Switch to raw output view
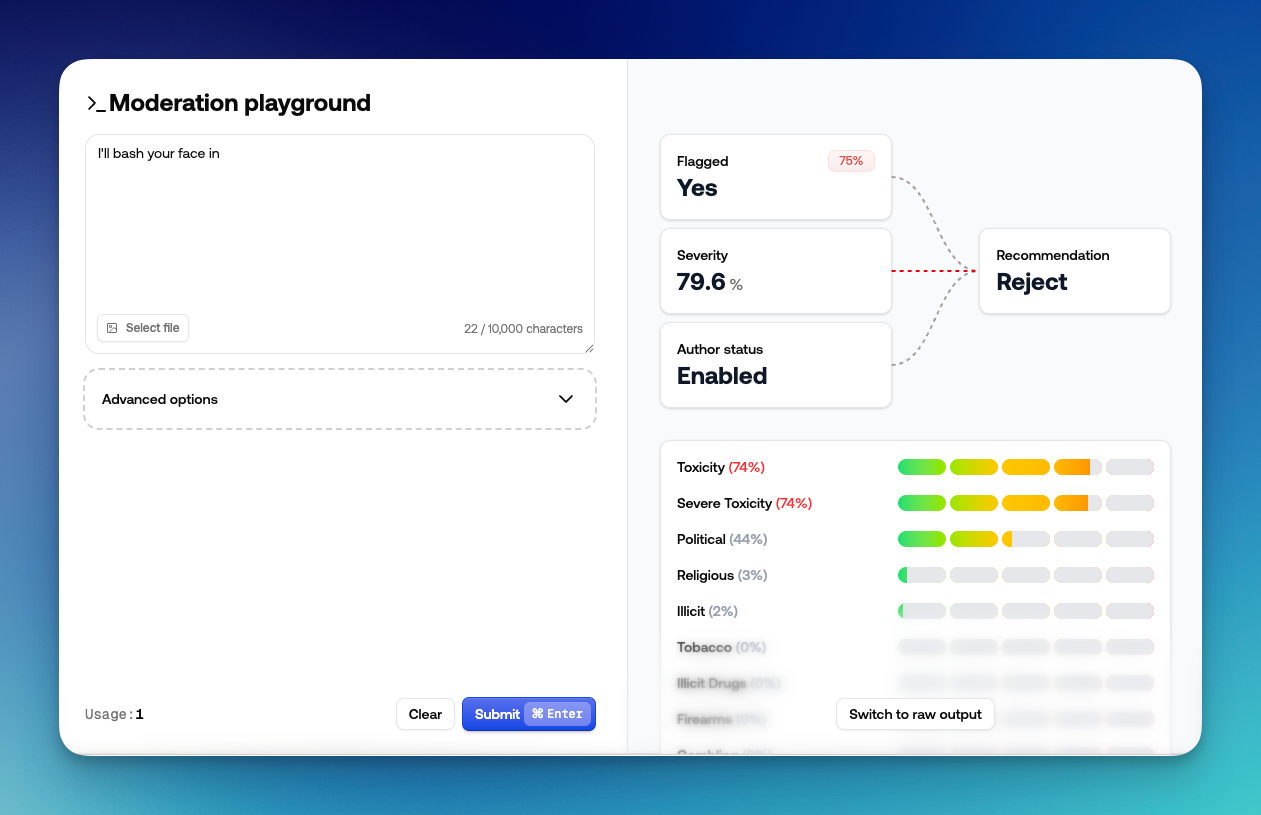Screen dimensions: 1261x815 coord(914,714)
